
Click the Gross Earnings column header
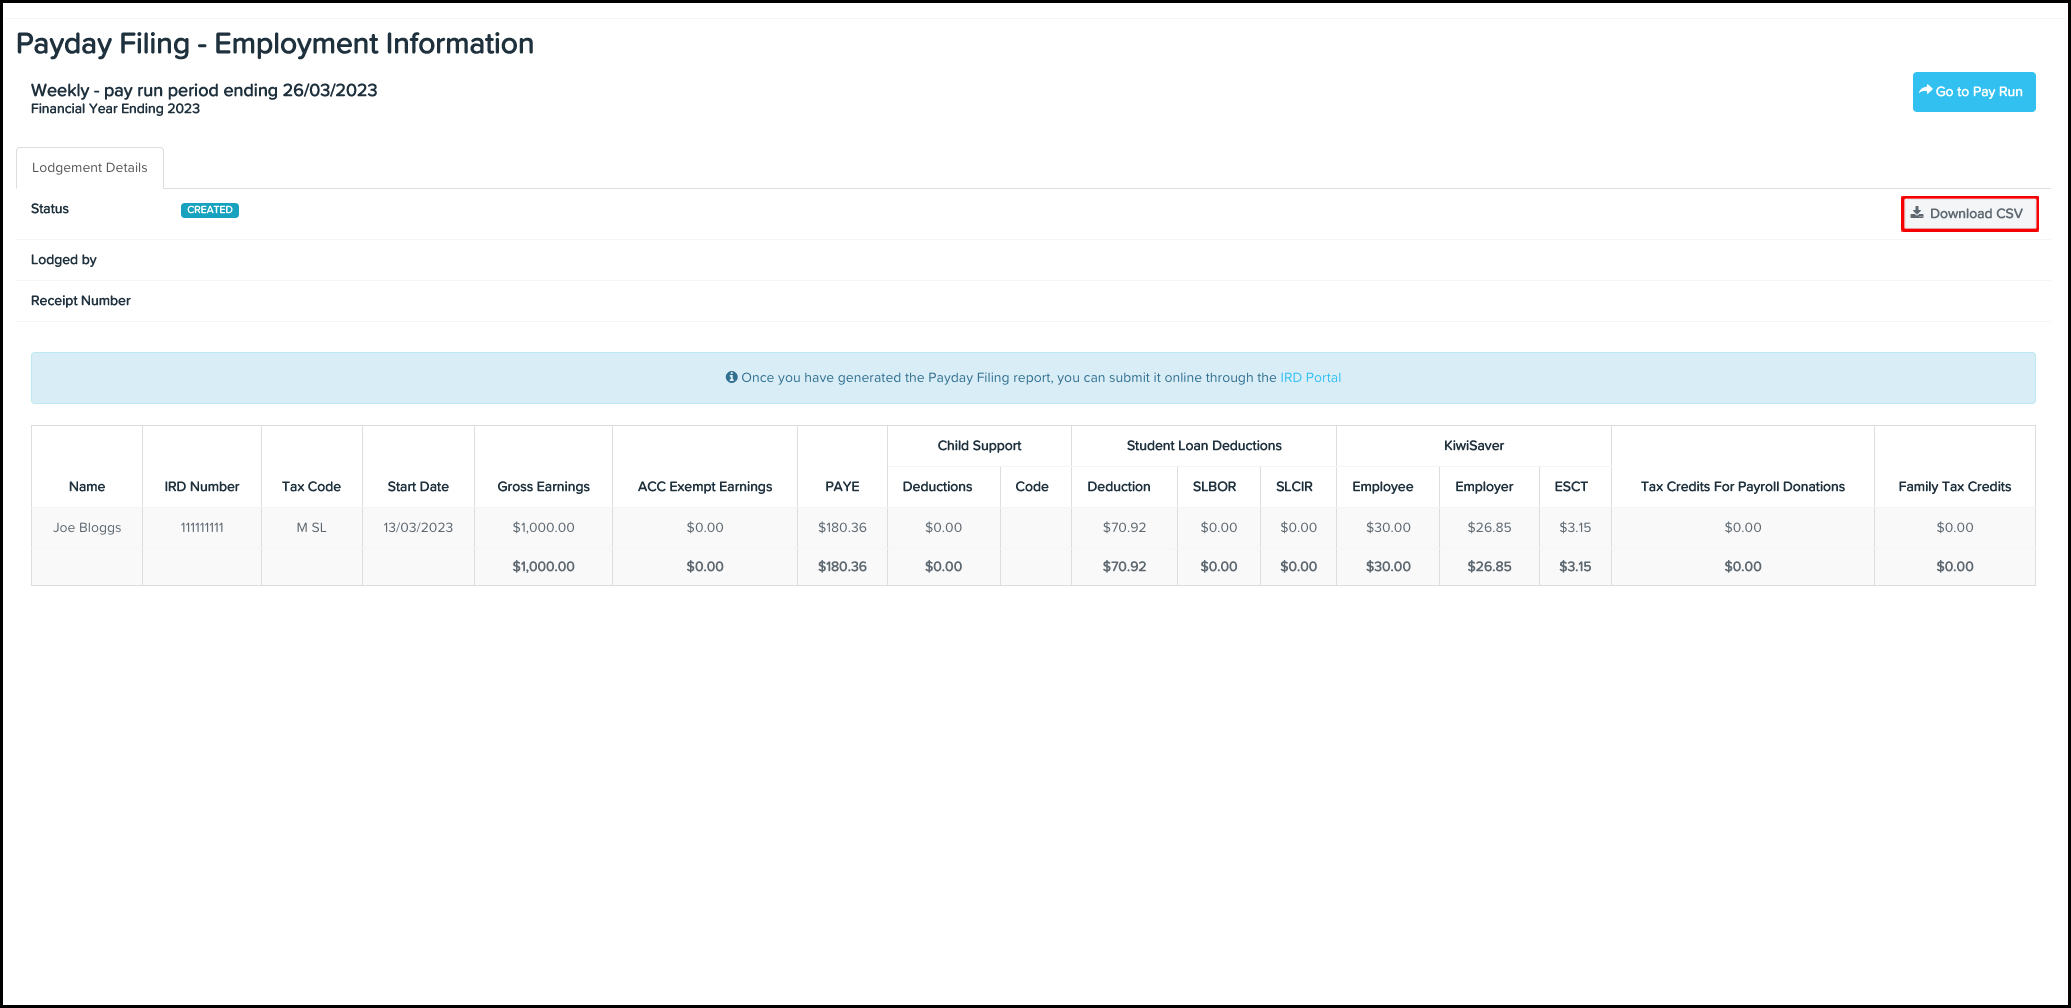tap(543, 487)
